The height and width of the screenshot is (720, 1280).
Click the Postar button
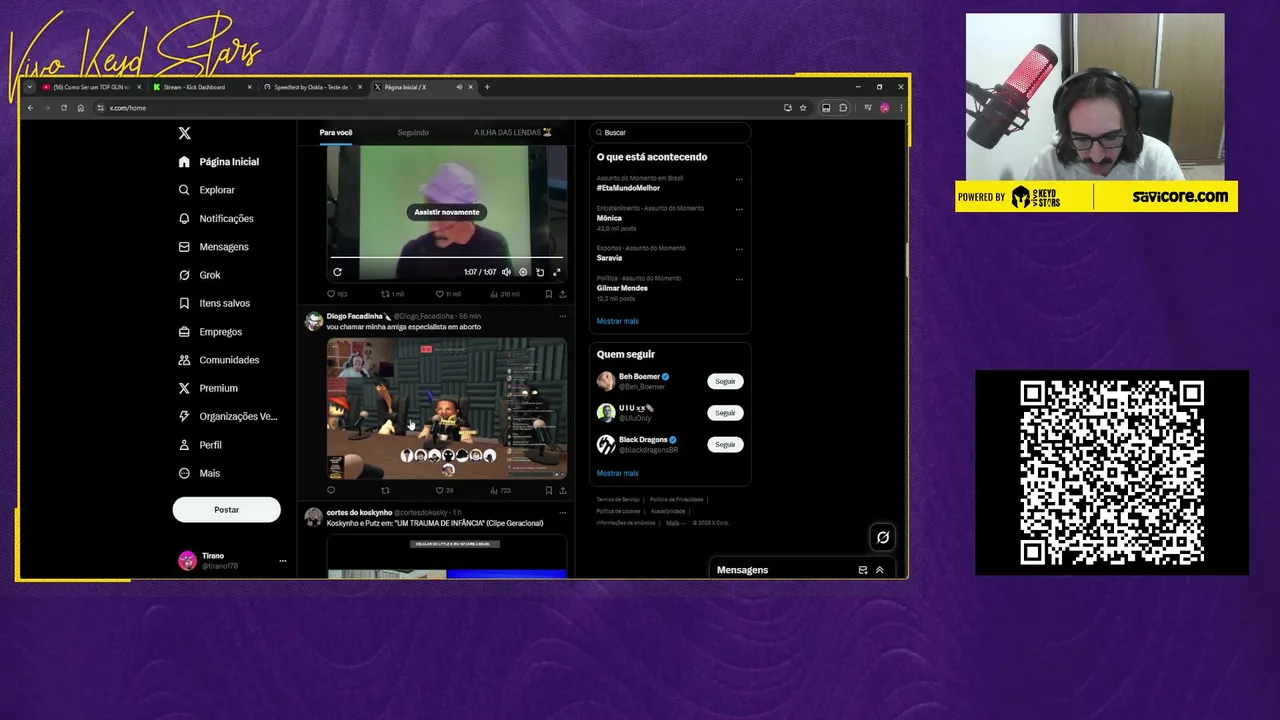tap(226, 510)
